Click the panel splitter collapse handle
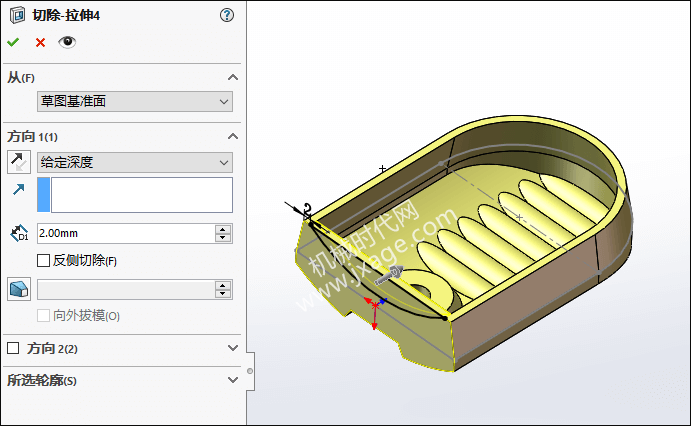Image resolution: width=691 pixels, height=426 pixels. (x=250, y=371)
